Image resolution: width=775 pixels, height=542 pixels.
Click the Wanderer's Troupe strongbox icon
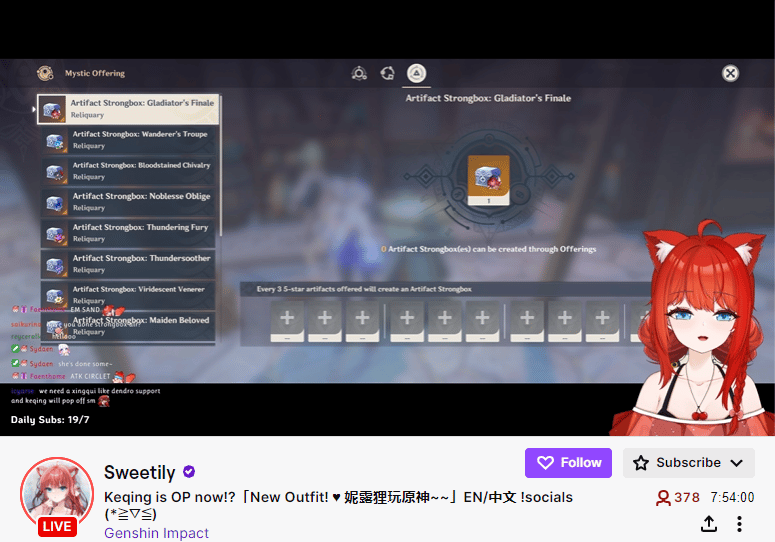pos(55,140)
